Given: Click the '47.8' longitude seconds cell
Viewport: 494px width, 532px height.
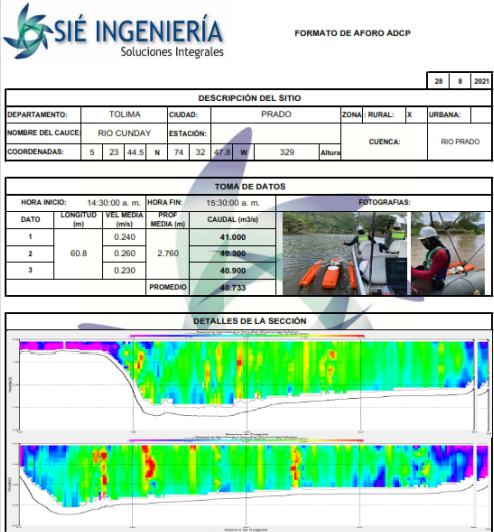Looking at the screenshot, I should click(222, 152).
